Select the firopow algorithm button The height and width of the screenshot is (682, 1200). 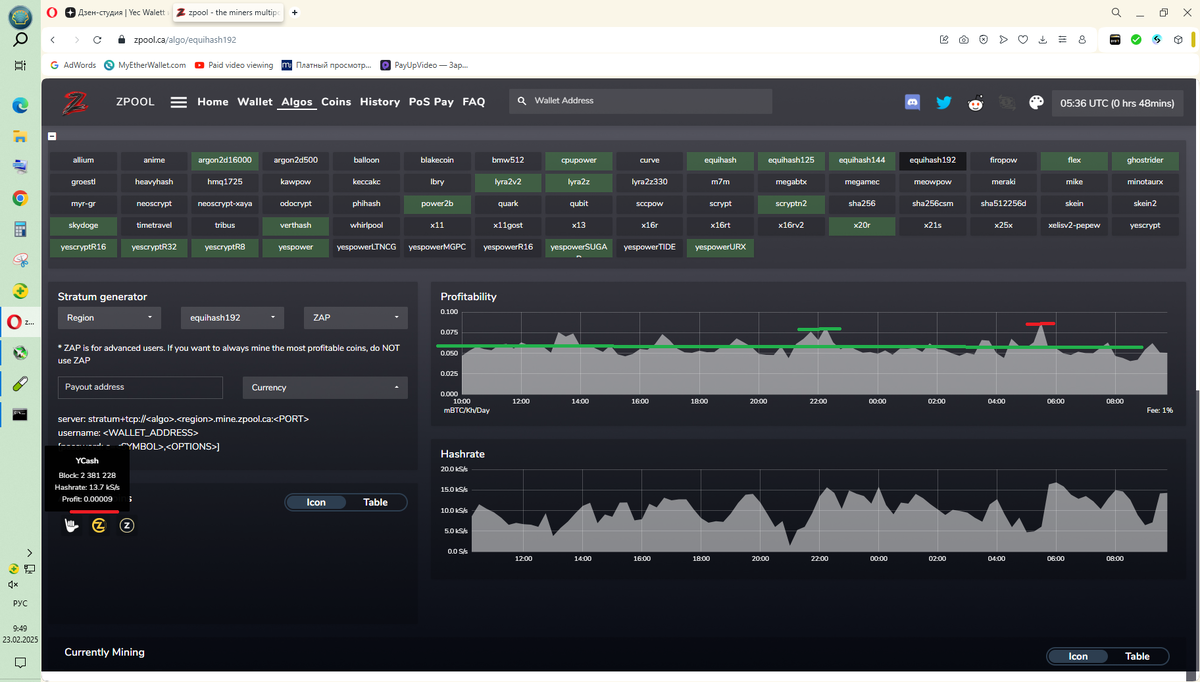1003,160
